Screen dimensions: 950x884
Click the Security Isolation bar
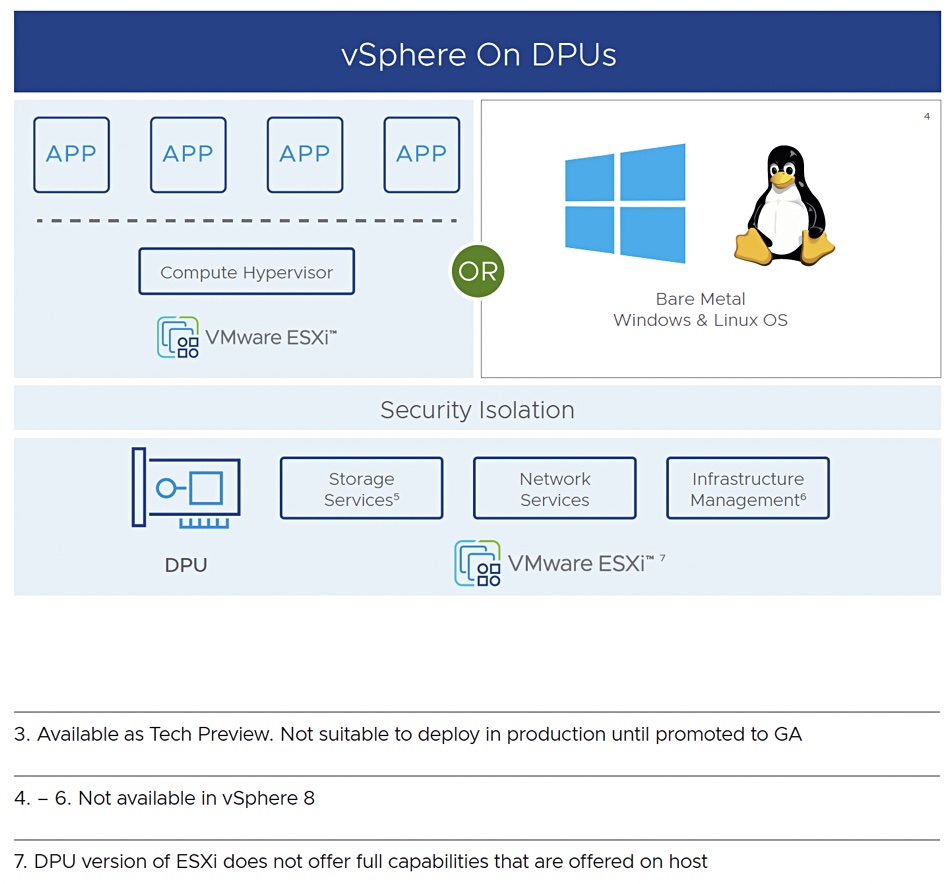coord(477,409)
